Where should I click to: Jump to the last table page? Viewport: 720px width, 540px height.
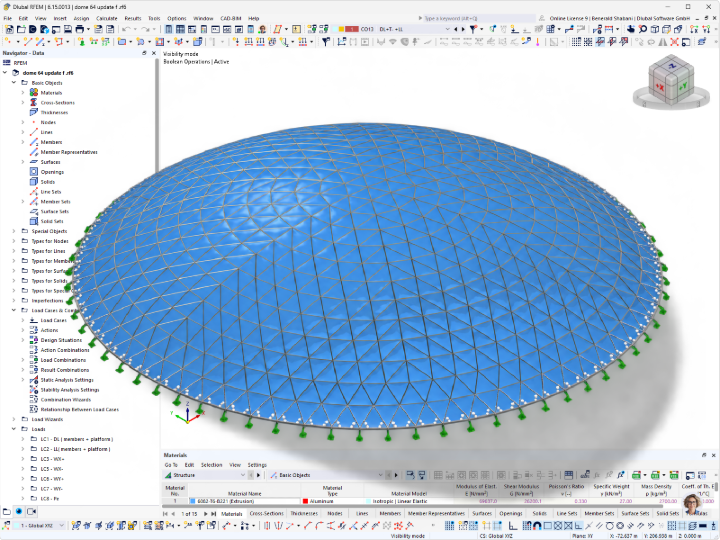point(214,514)
